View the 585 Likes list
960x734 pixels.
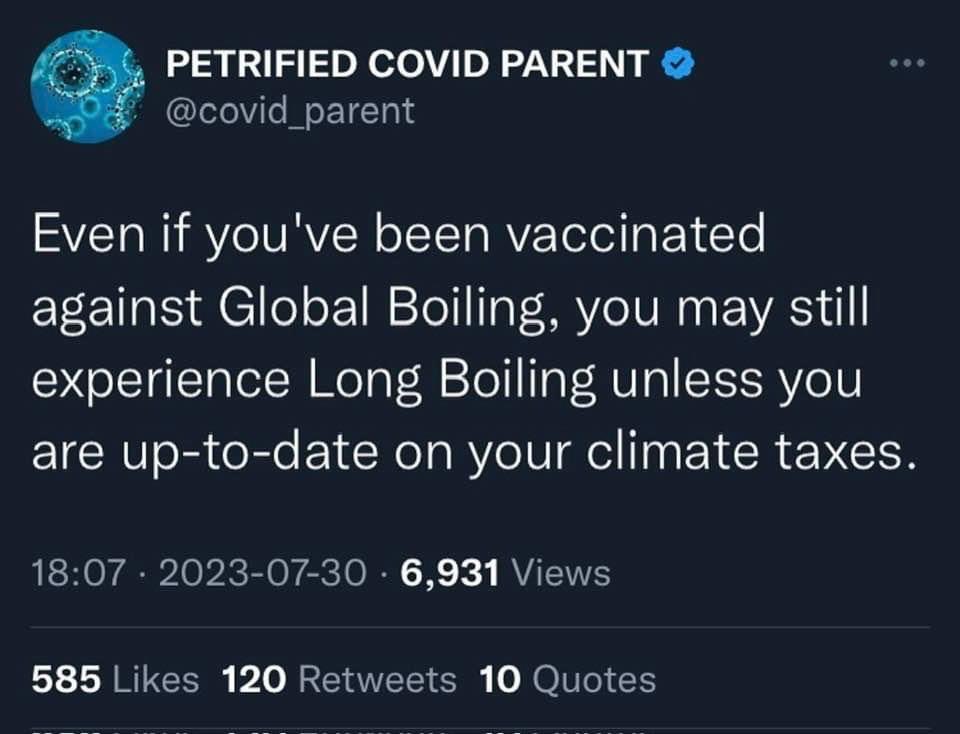115,680
